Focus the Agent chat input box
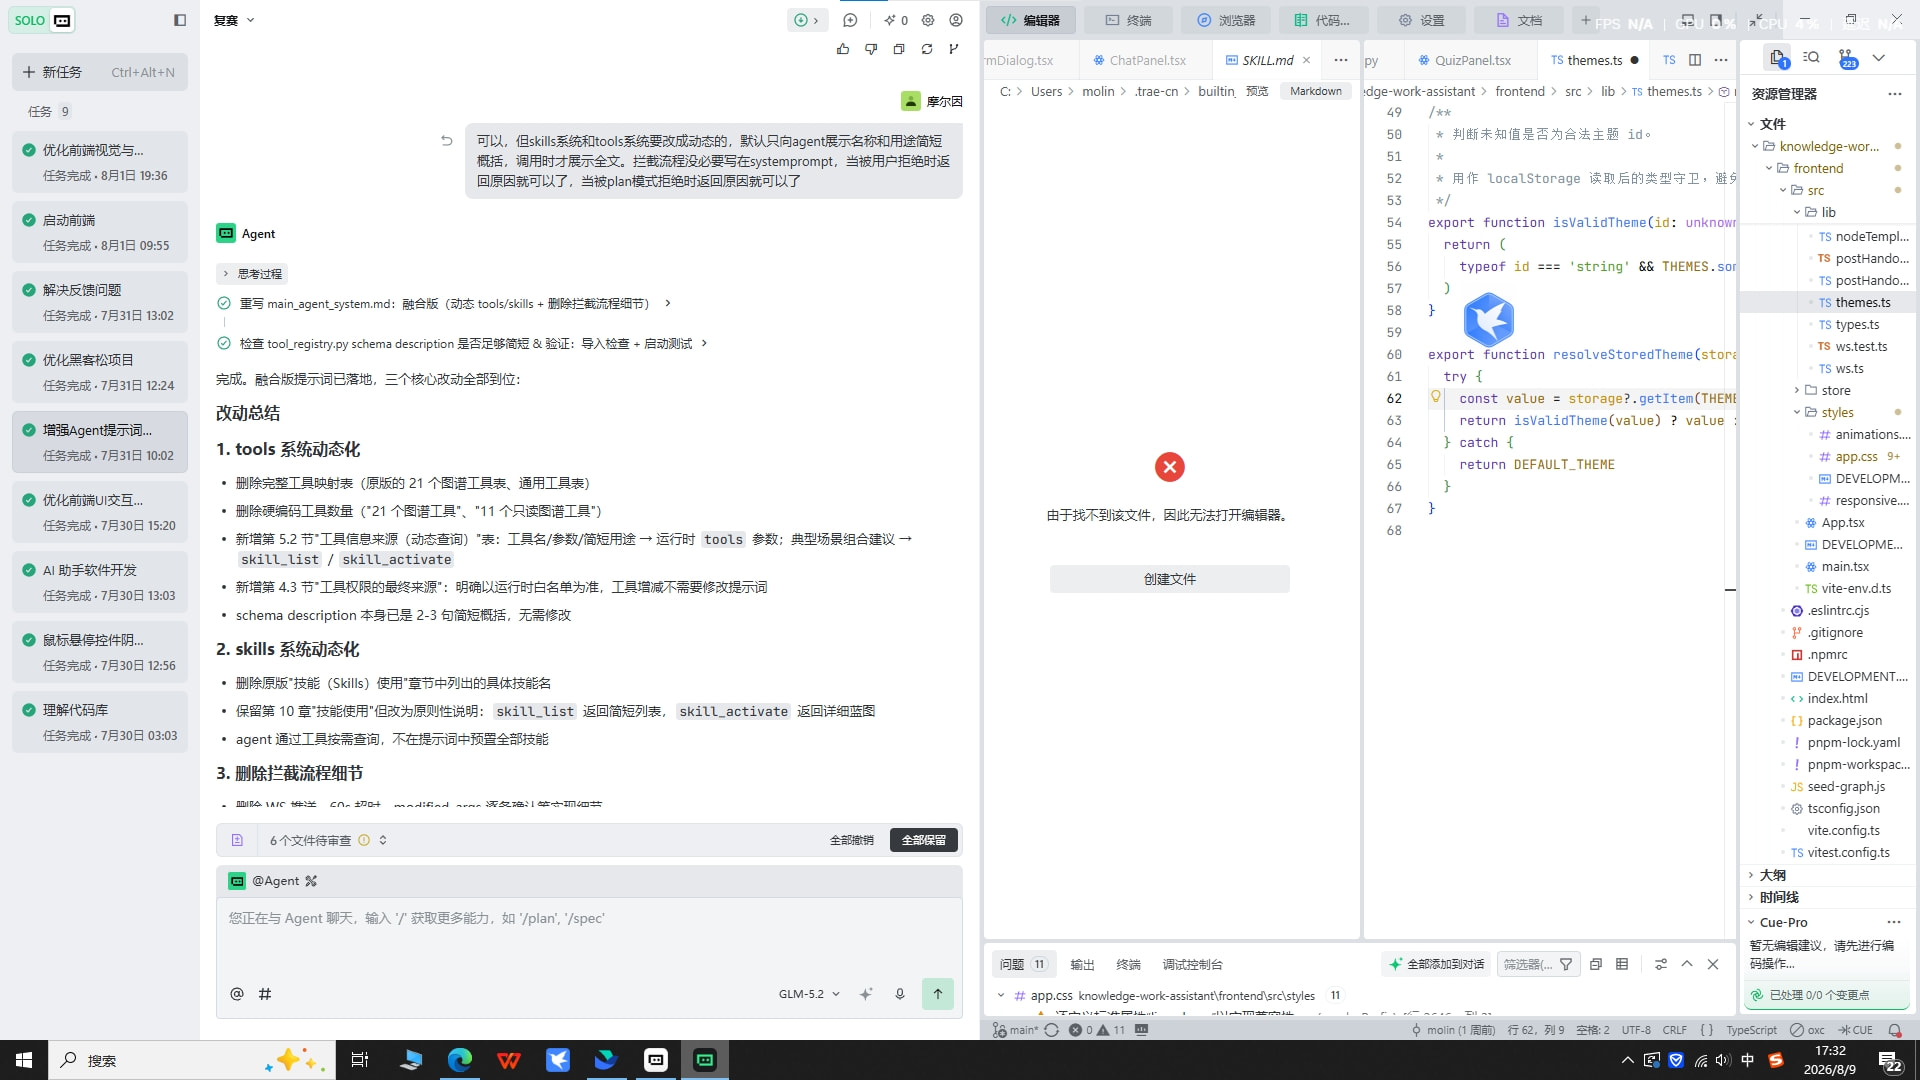Screen dimensions: 1920x1080 [x=590, y=935]
